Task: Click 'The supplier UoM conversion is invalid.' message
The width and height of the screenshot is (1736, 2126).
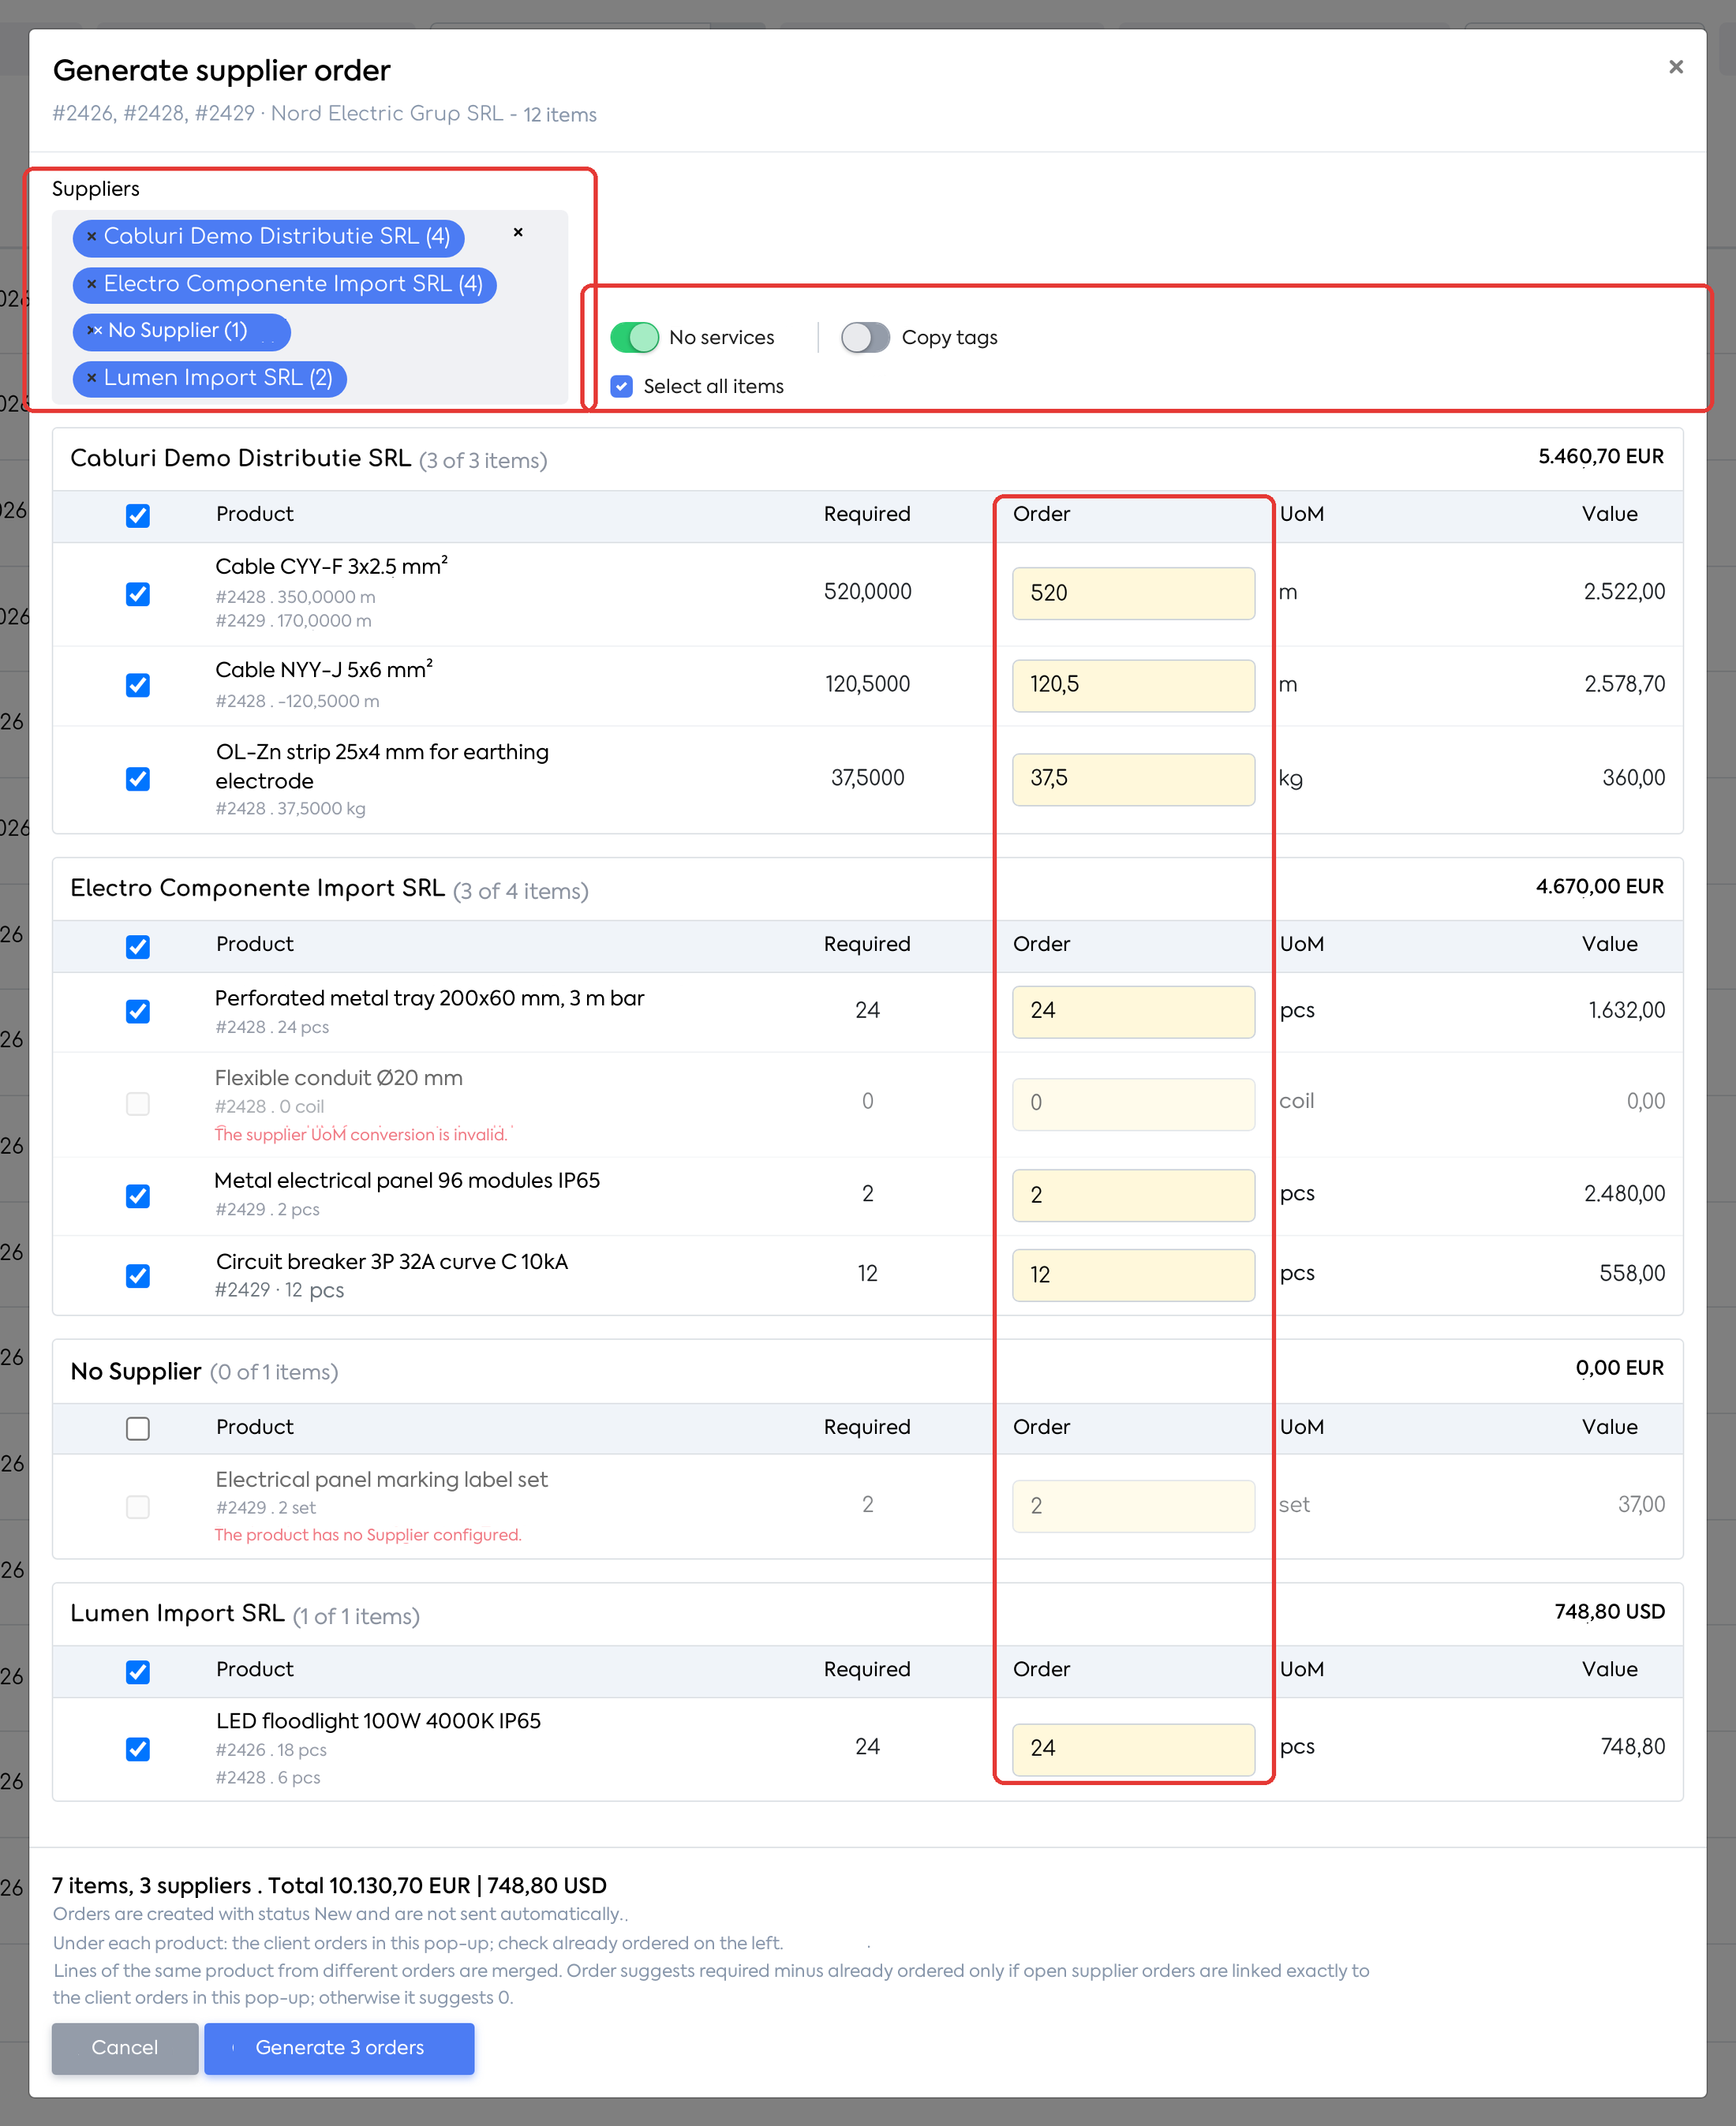Action: pyautogui.click(x=361, y=1134)
